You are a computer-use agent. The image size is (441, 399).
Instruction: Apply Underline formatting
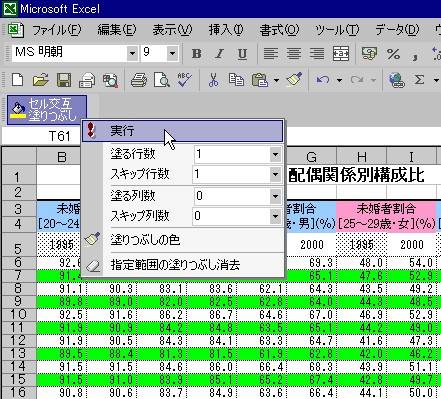tap(242, 54)
